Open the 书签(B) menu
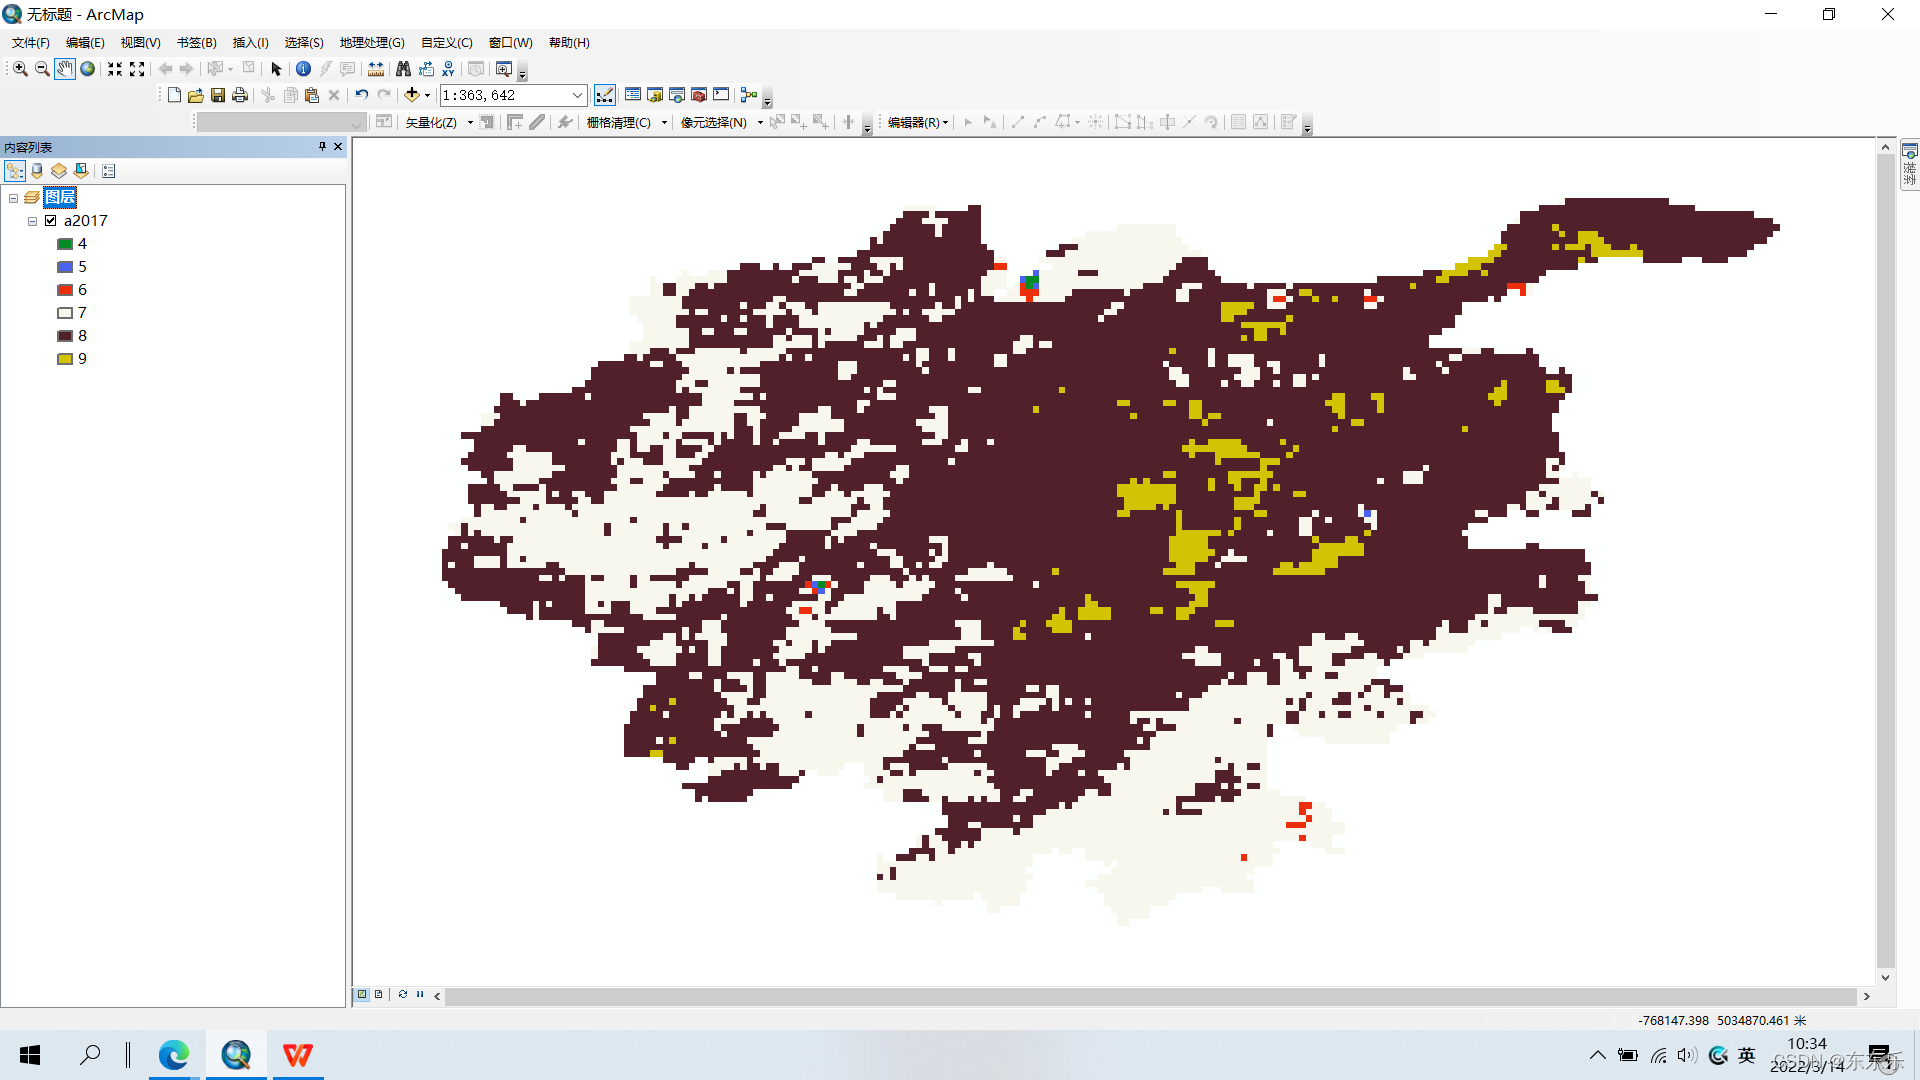Screen dimensions: 1920x1080 tap(196, 43)
